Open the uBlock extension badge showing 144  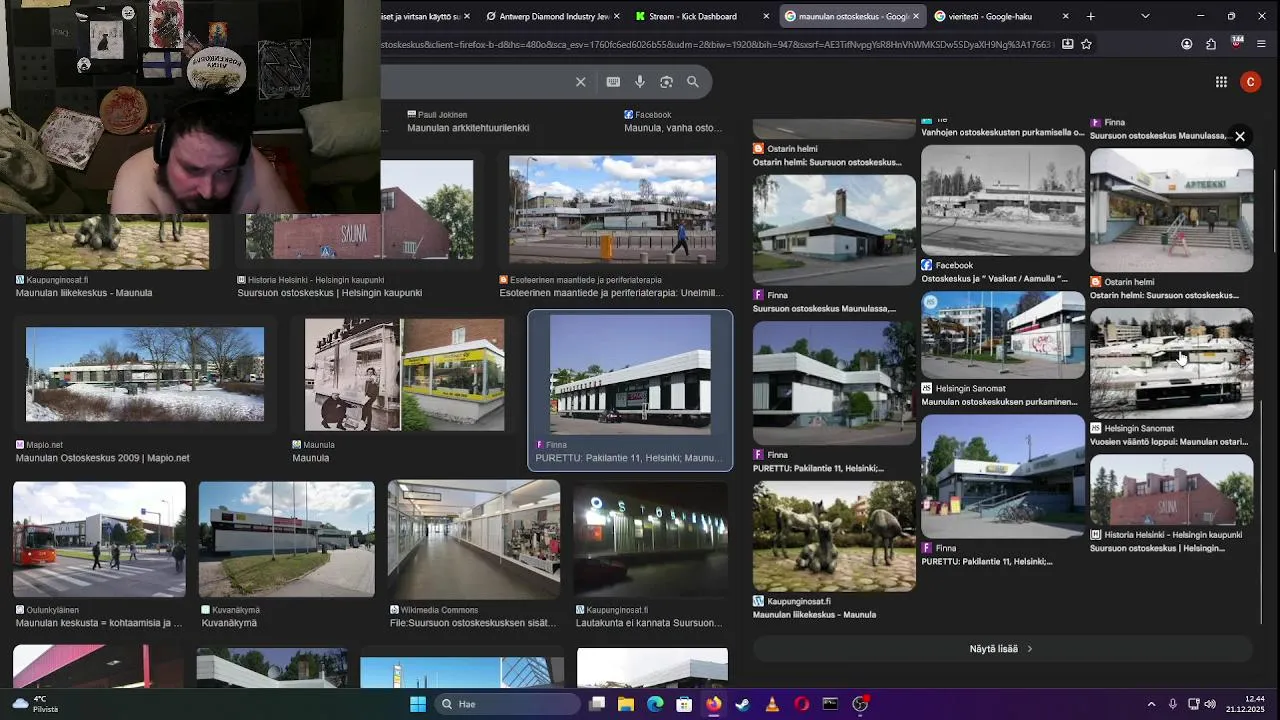pos(1237,43)
